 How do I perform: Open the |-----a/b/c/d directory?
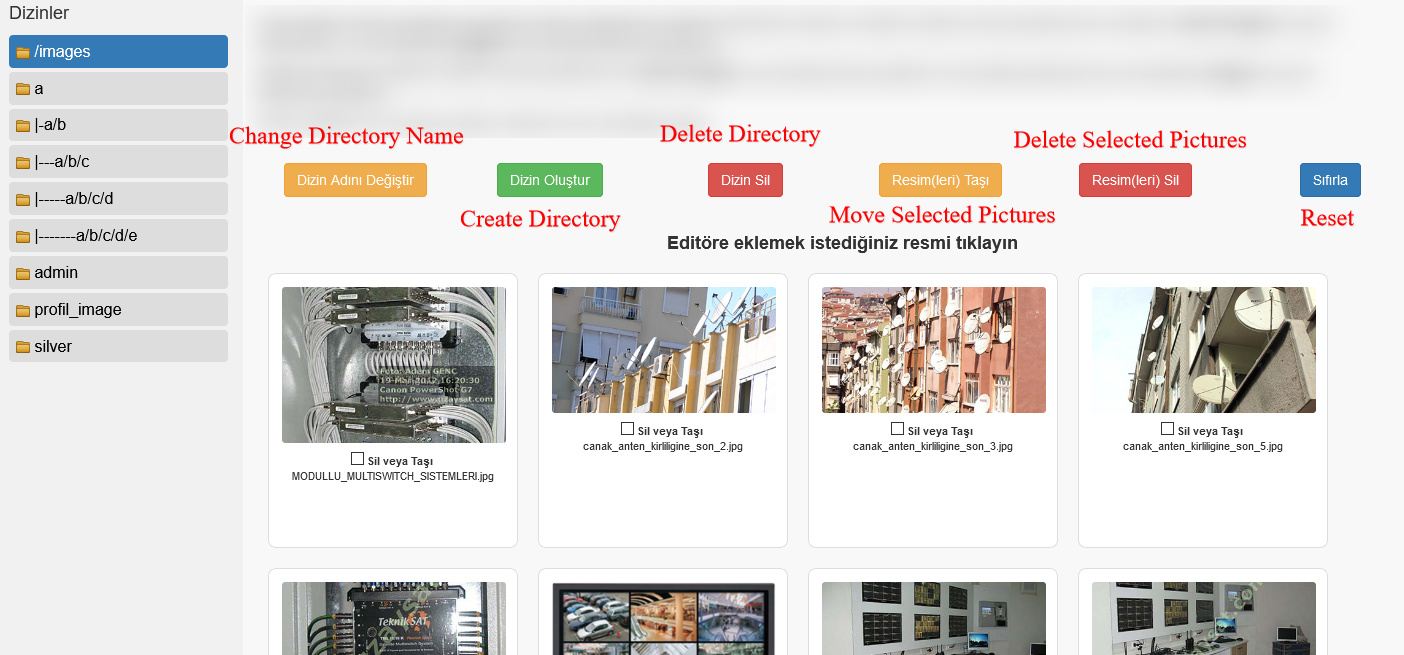[x=118, y=199]
